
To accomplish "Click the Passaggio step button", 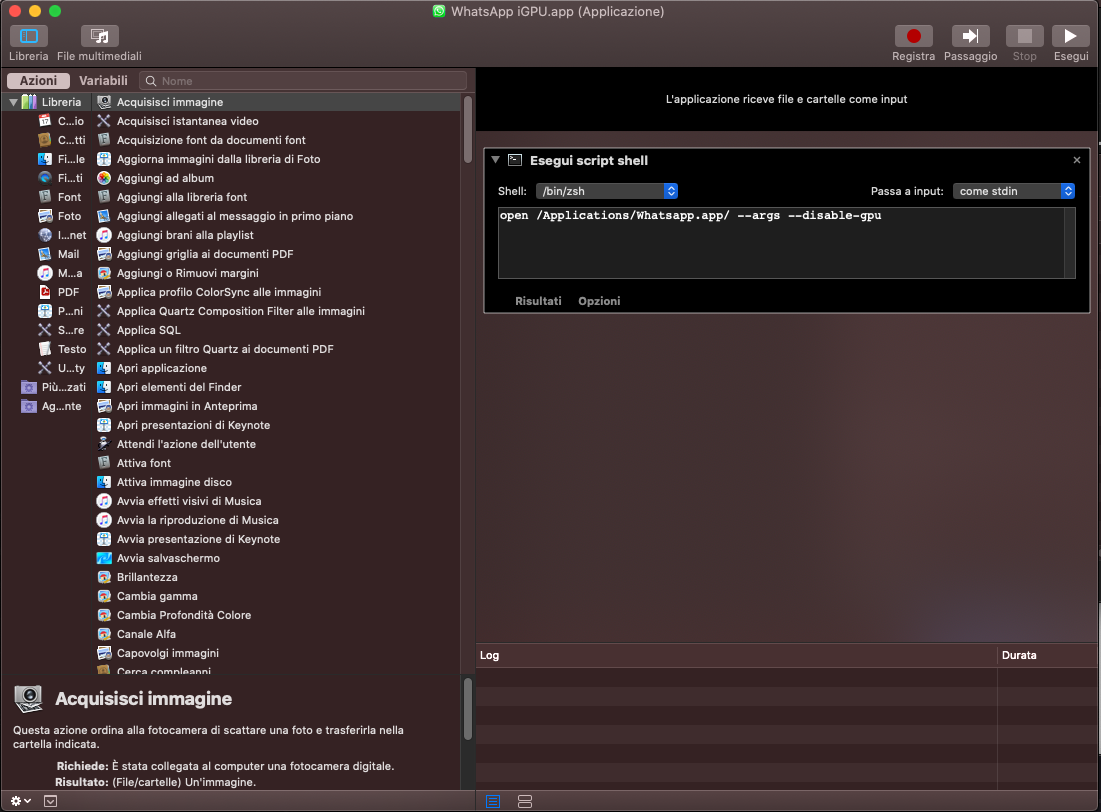I will (x=970, y=36).
